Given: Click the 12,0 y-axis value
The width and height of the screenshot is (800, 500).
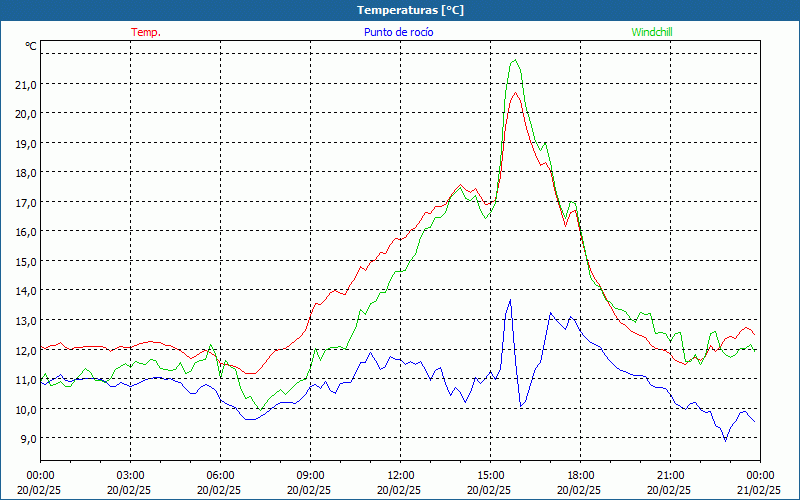Looking at the screenshot, I should click(25, 350).
